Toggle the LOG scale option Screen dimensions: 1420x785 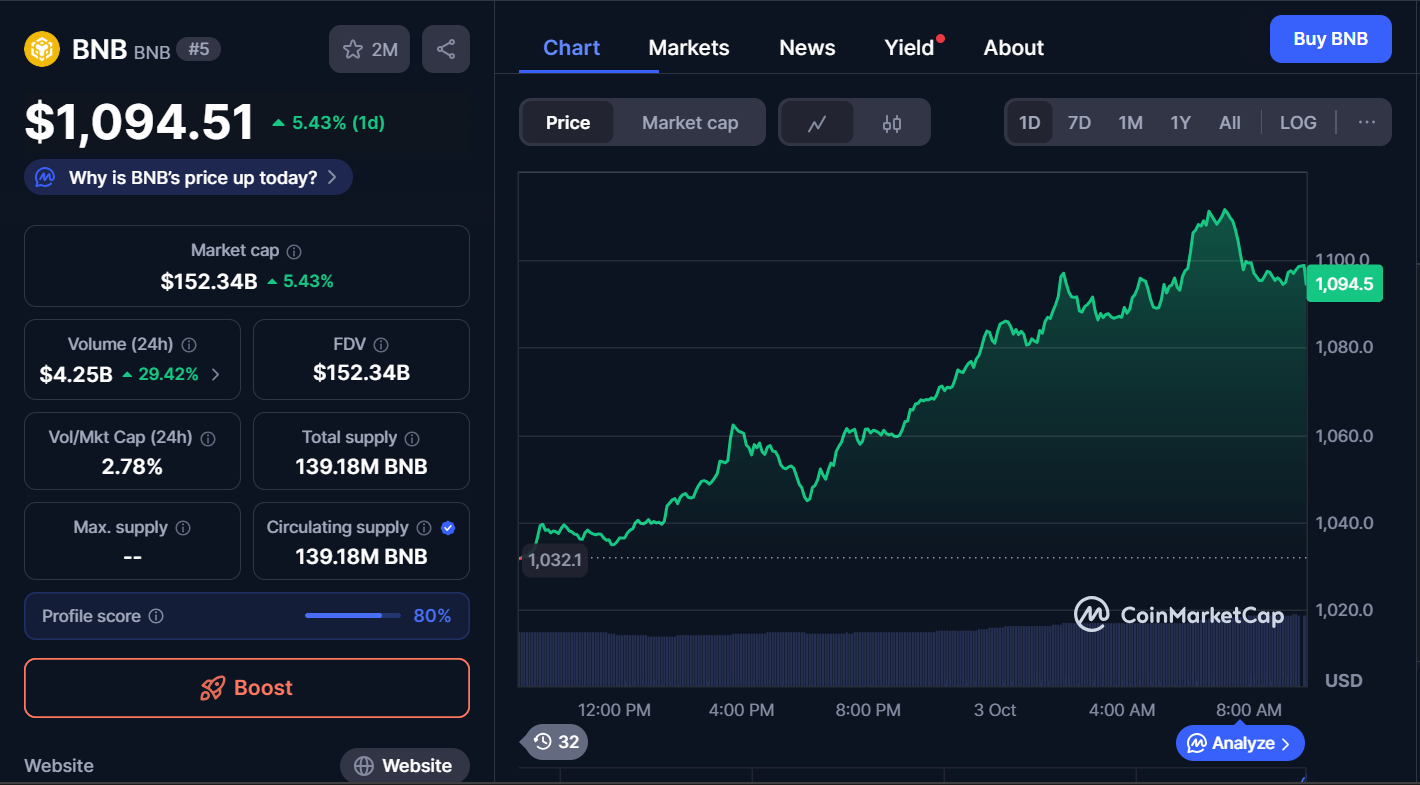click(x=1298, y=123)
